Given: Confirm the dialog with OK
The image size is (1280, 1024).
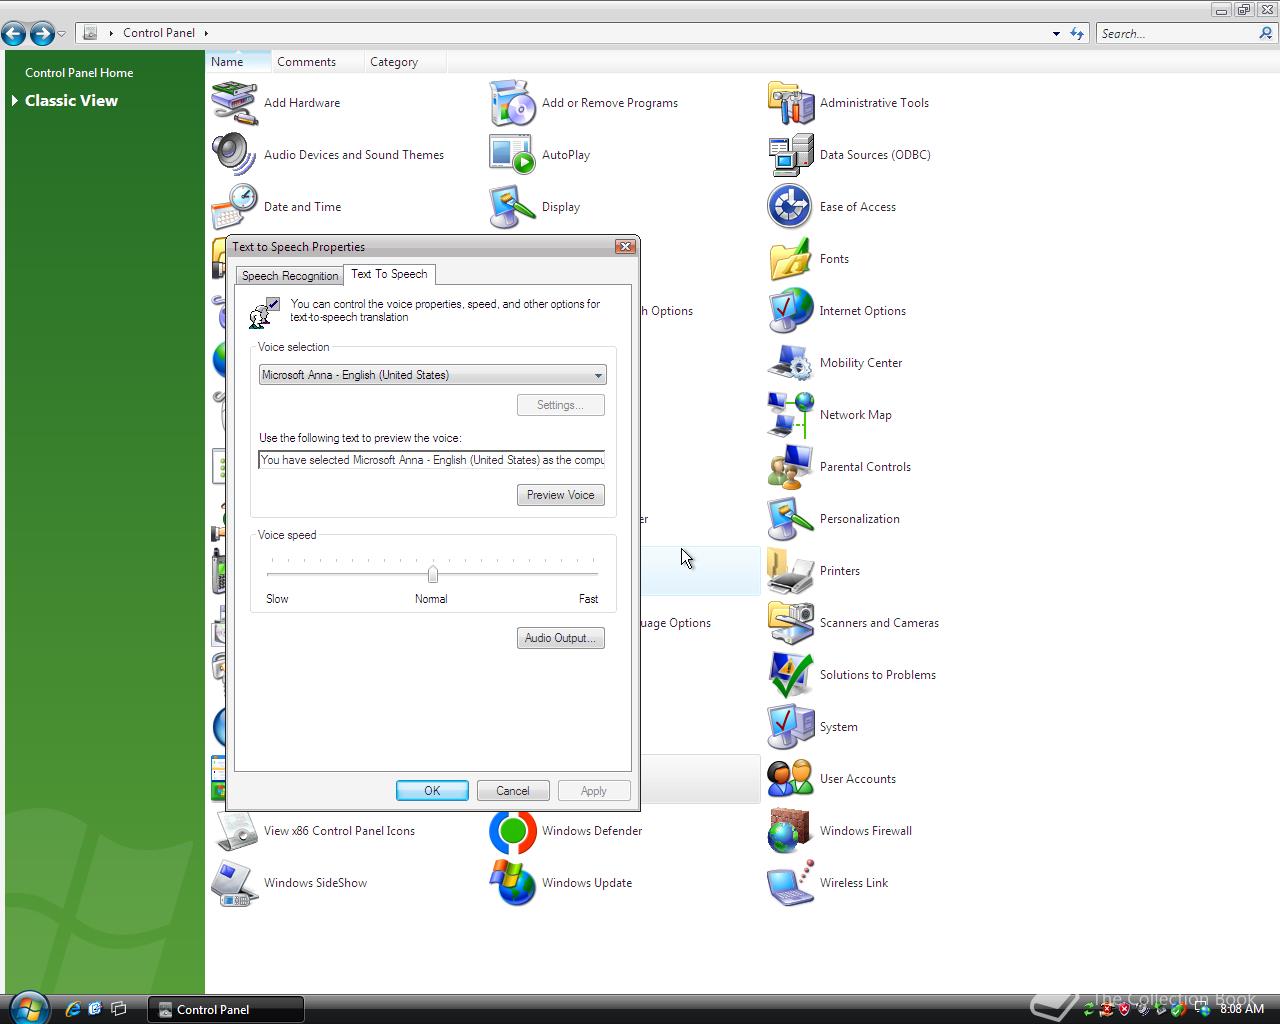Looking at the screenshot, I should pos(432,791).
